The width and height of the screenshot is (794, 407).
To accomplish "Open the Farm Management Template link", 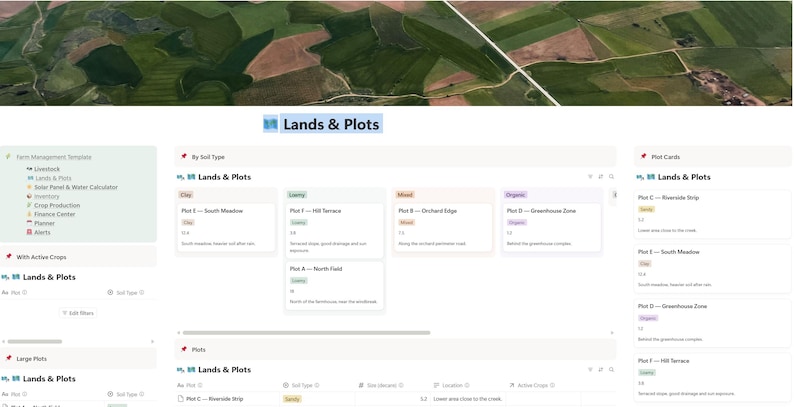I will tap(54, 157).
